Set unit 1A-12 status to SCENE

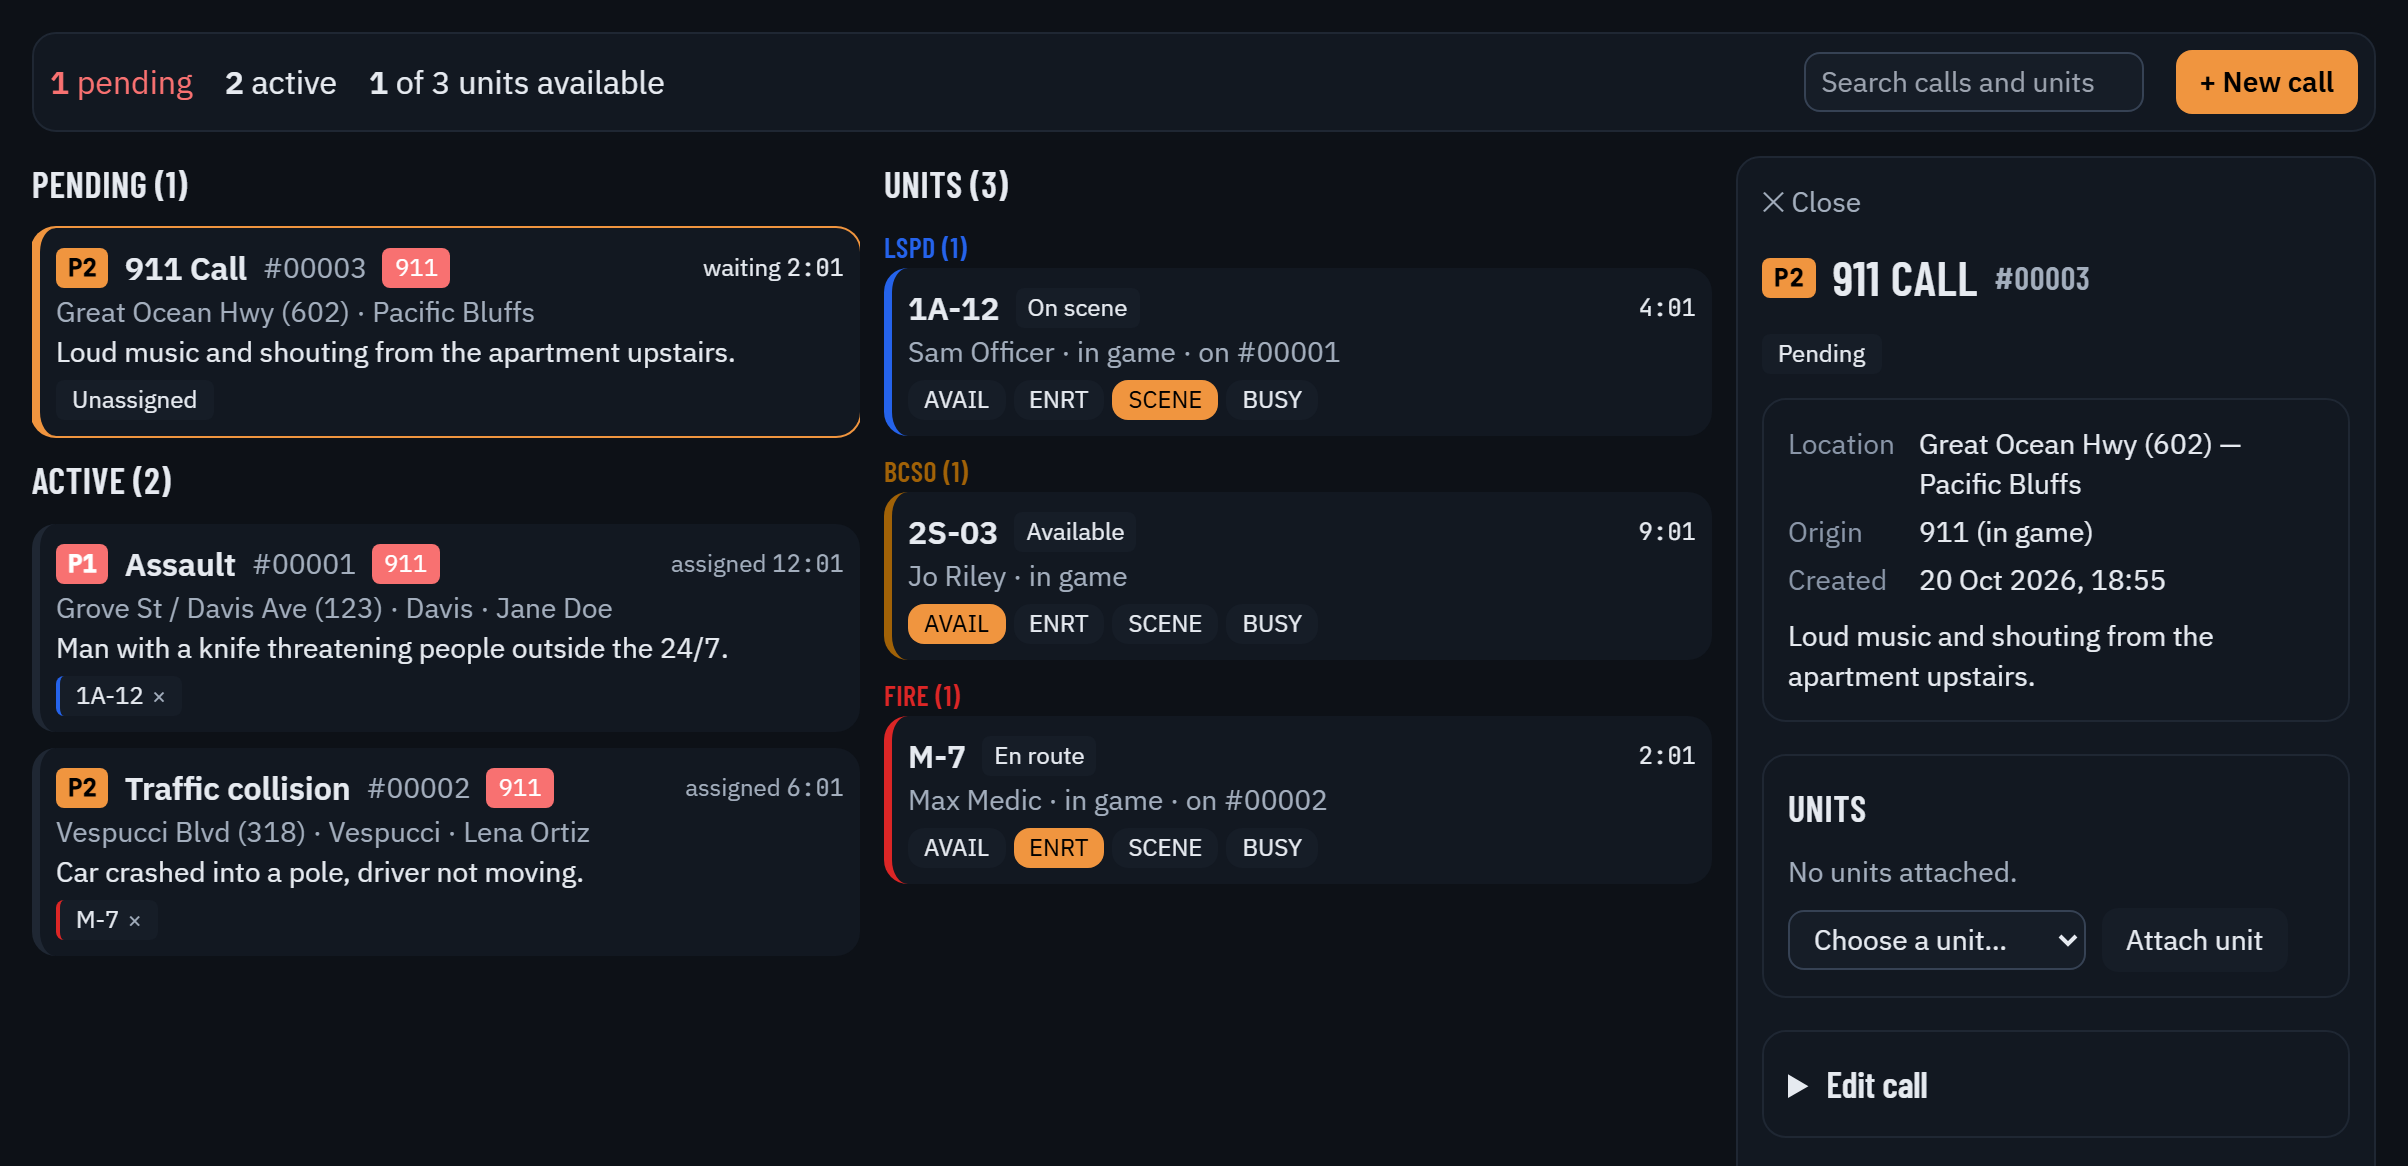point(1164,400)
